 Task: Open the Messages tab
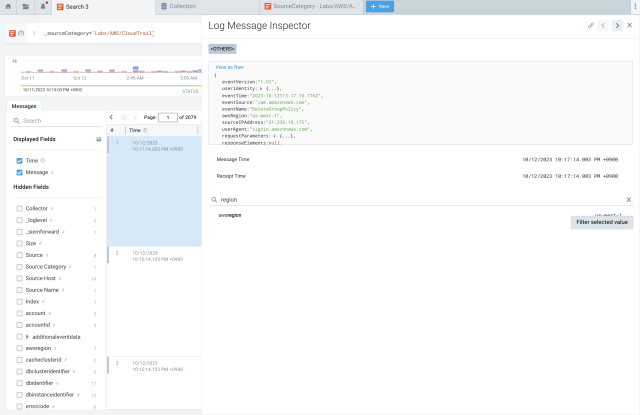pos(24,106)
